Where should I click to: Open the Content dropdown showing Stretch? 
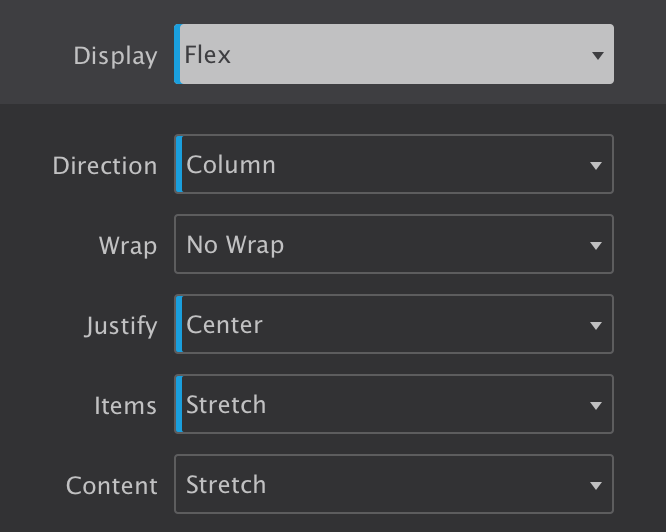tap(394, 485)
